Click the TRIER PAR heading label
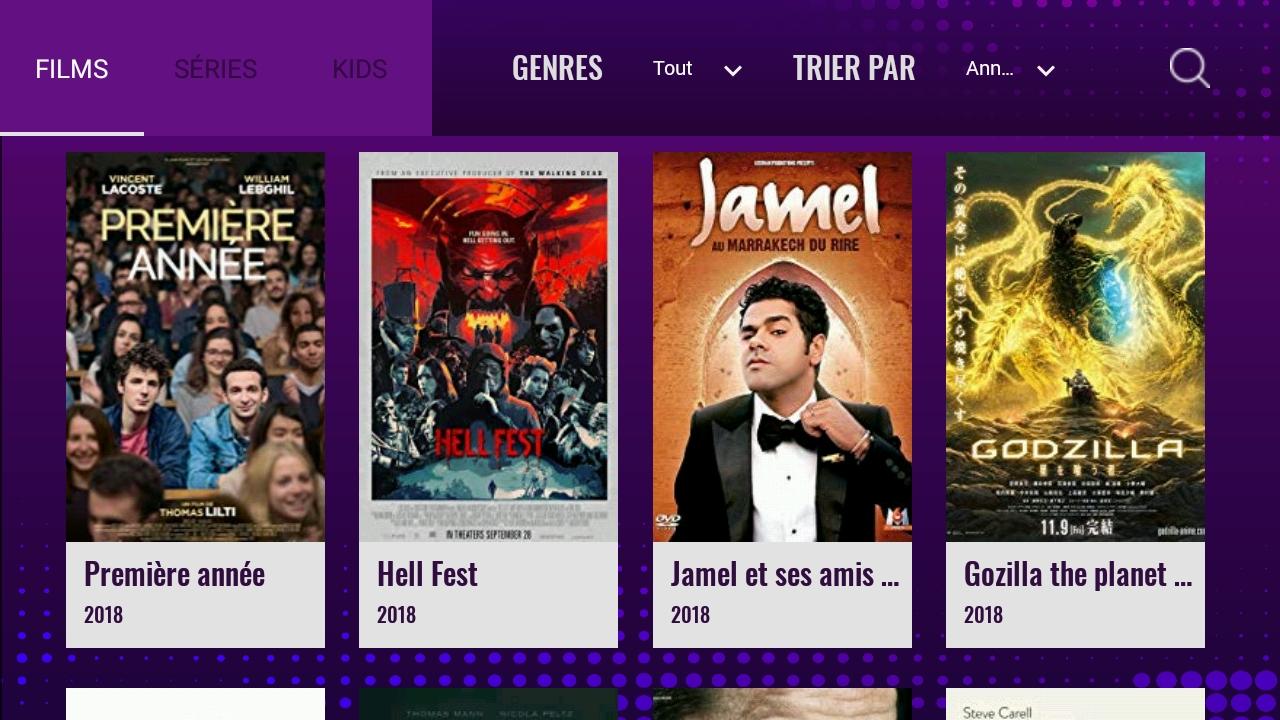This screenshot has height=720, width=1280. click(854, 68)
